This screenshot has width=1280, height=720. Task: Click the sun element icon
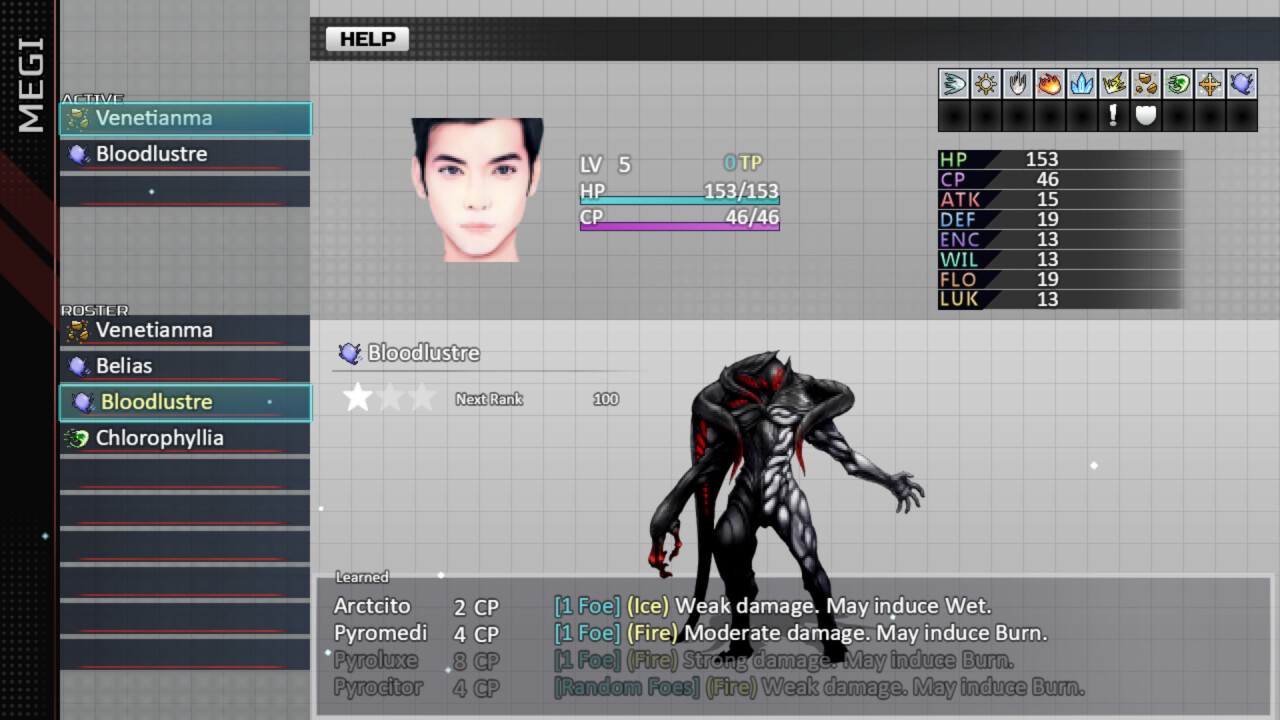point(985,84)
